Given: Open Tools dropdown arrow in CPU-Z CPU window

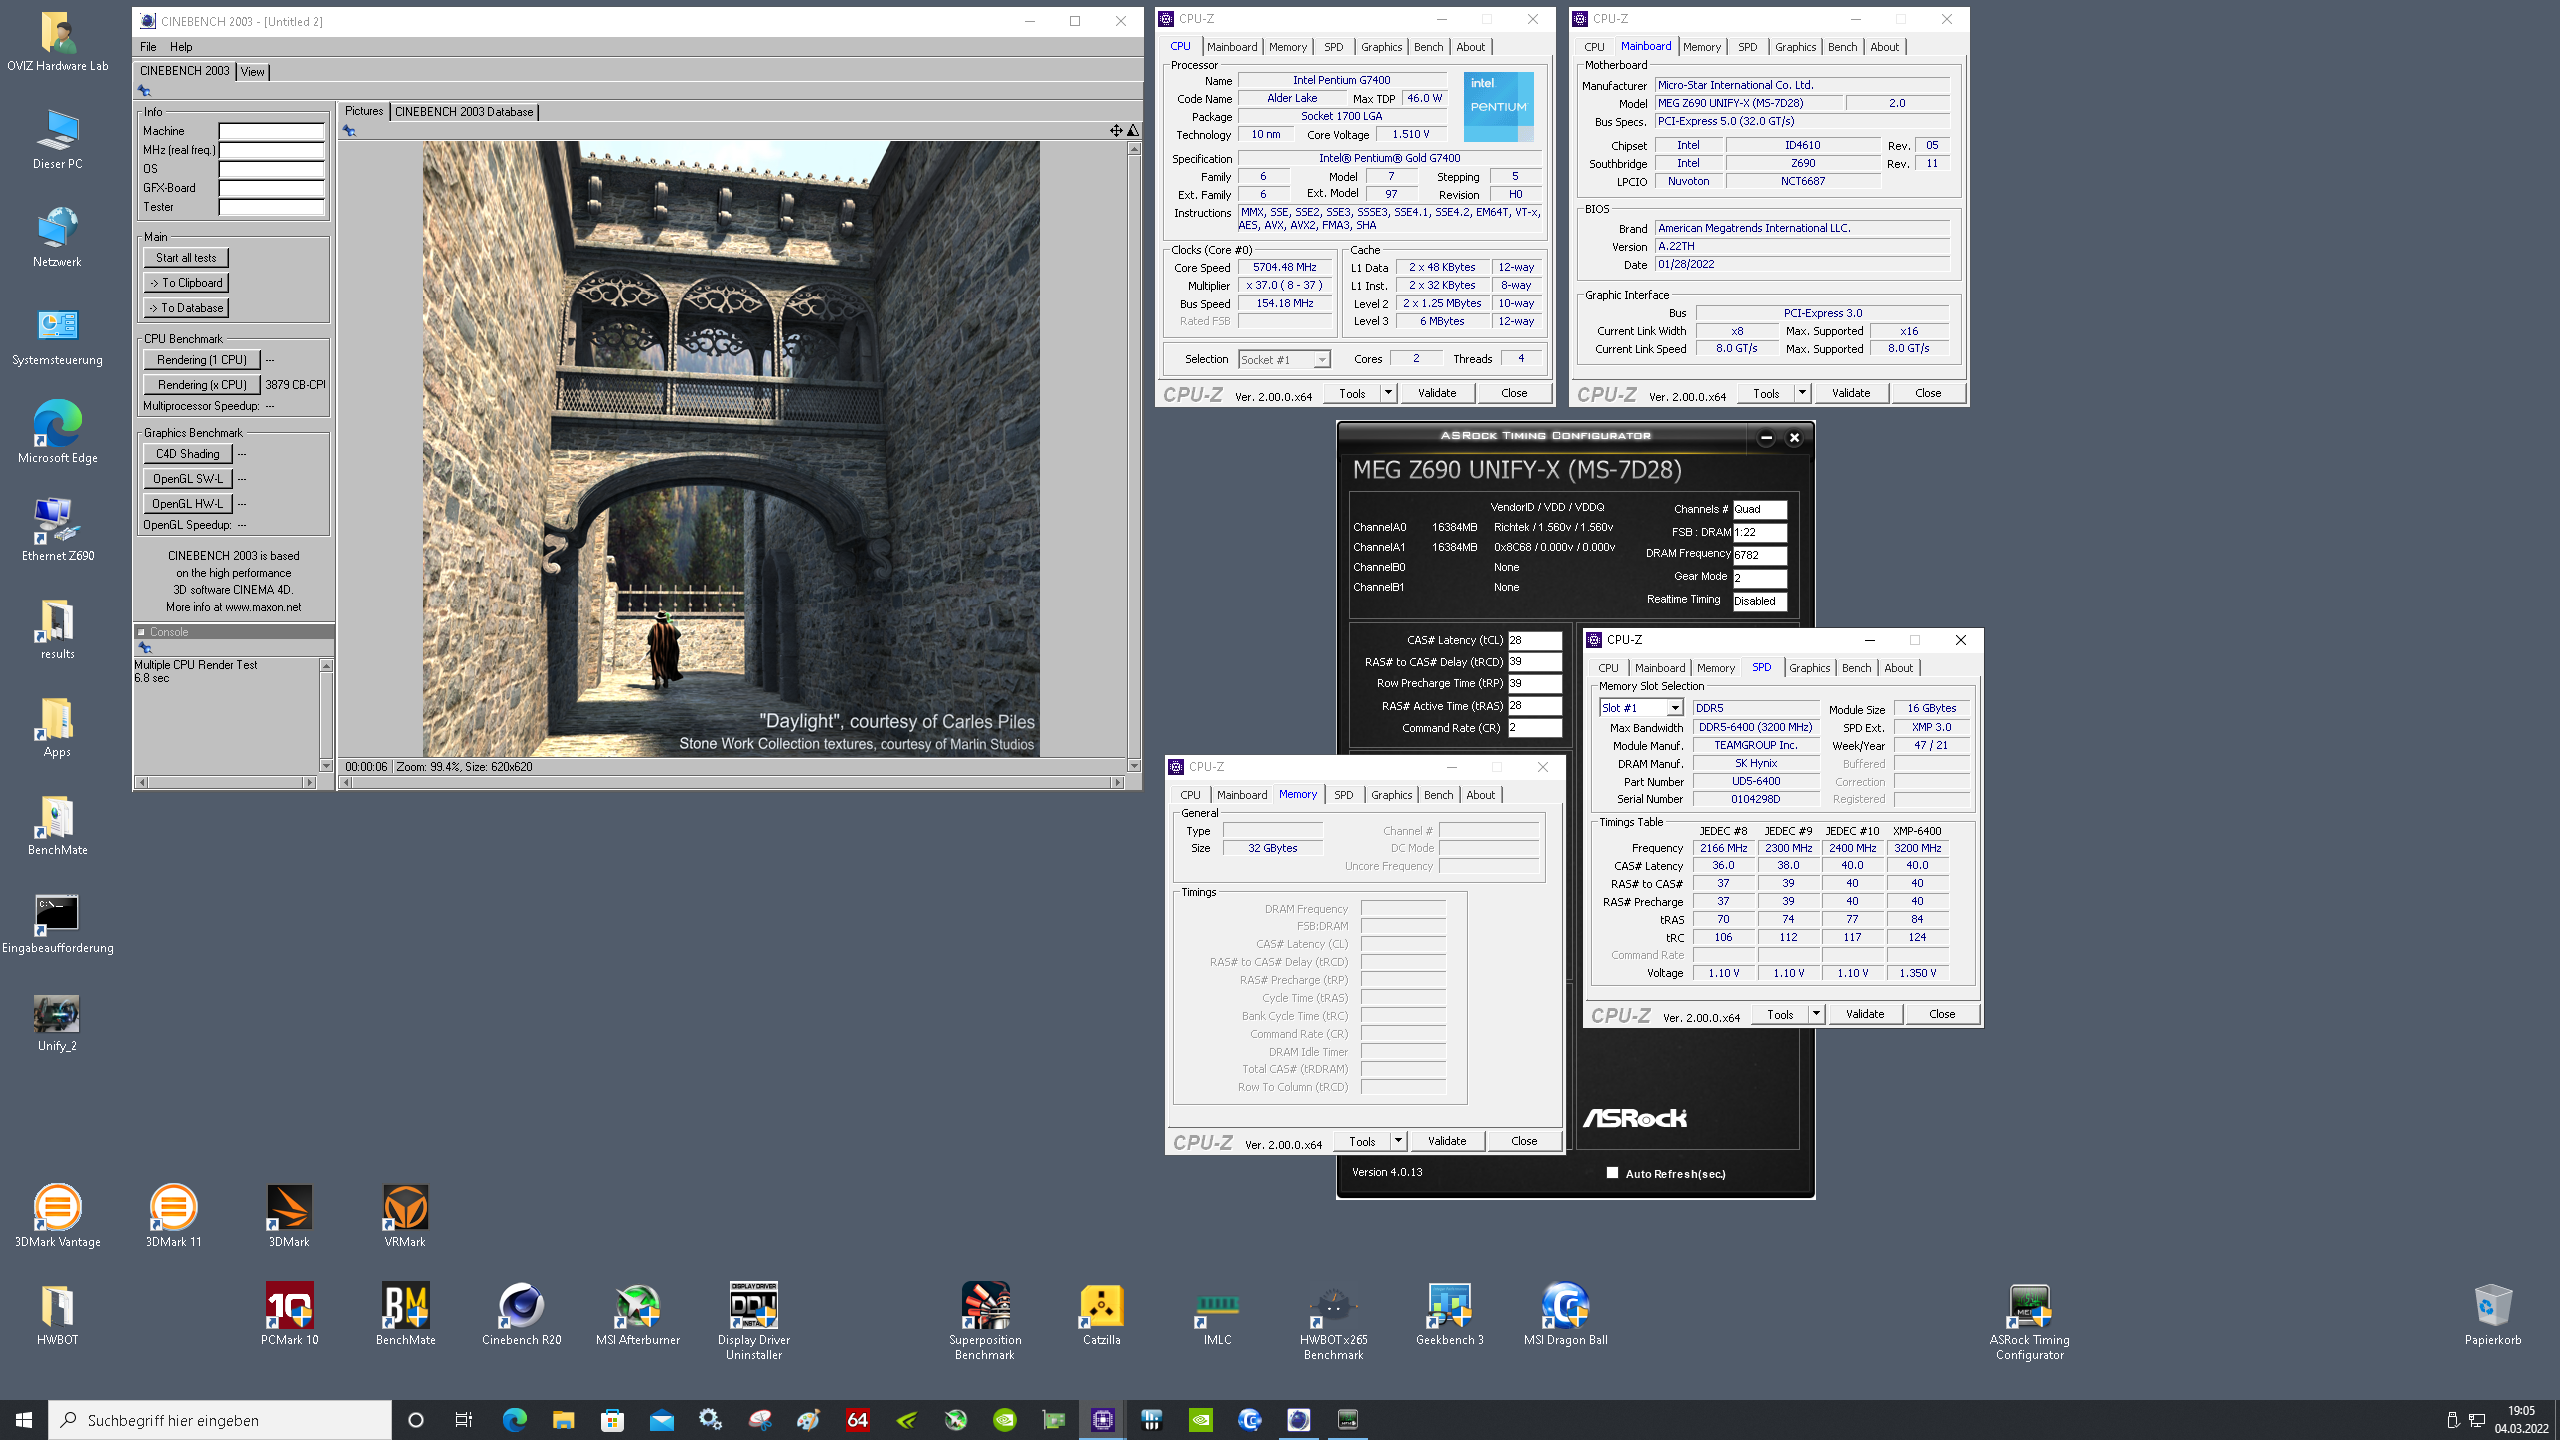Looking at the screenshot, I should (1388, 393).
